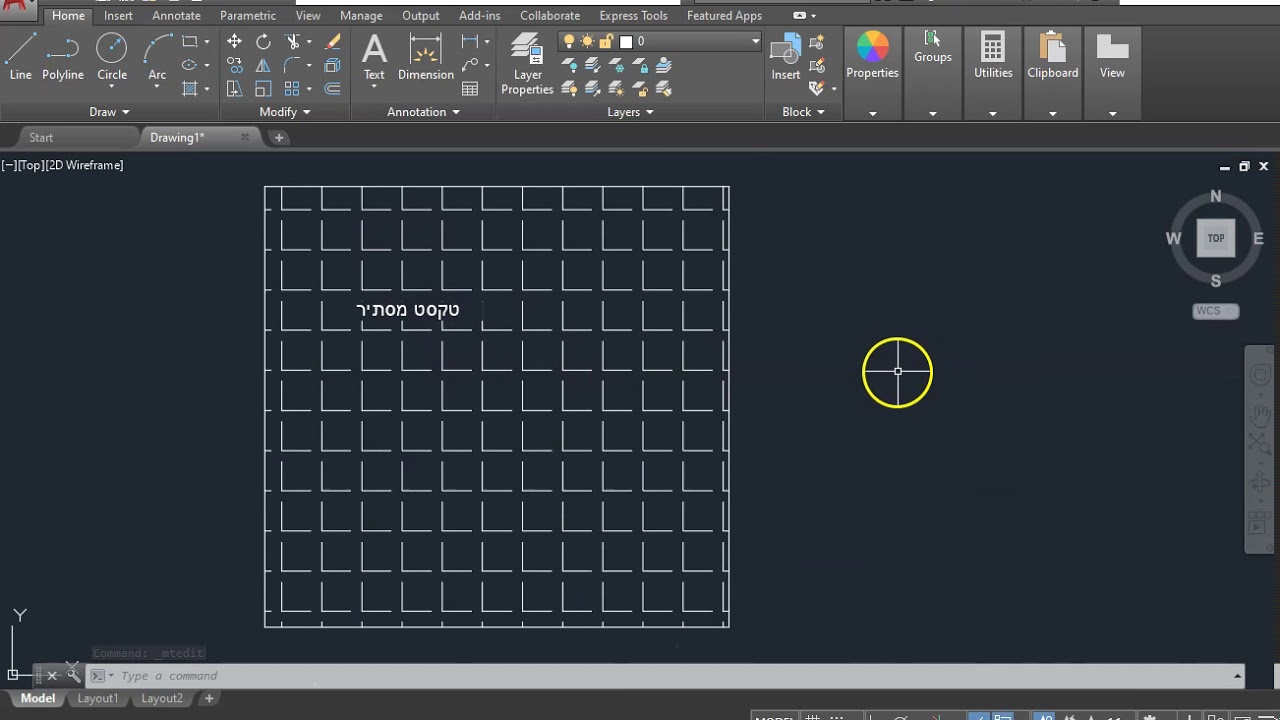The width and height of the screenshot is (1280, 720).
Task: Add a new layout tab
Action: point(209,699)
